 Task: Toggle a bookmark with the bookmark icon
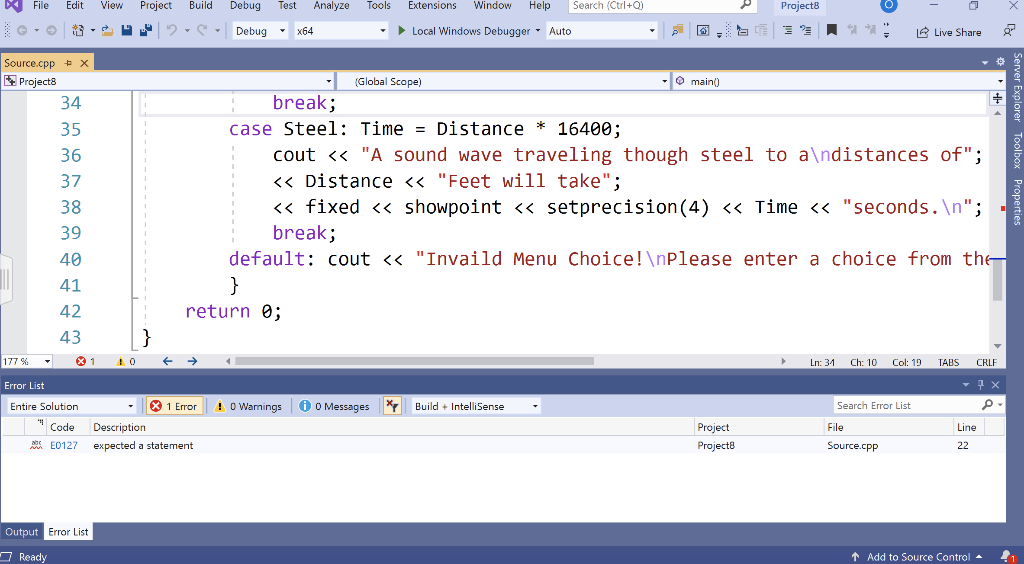831,31
